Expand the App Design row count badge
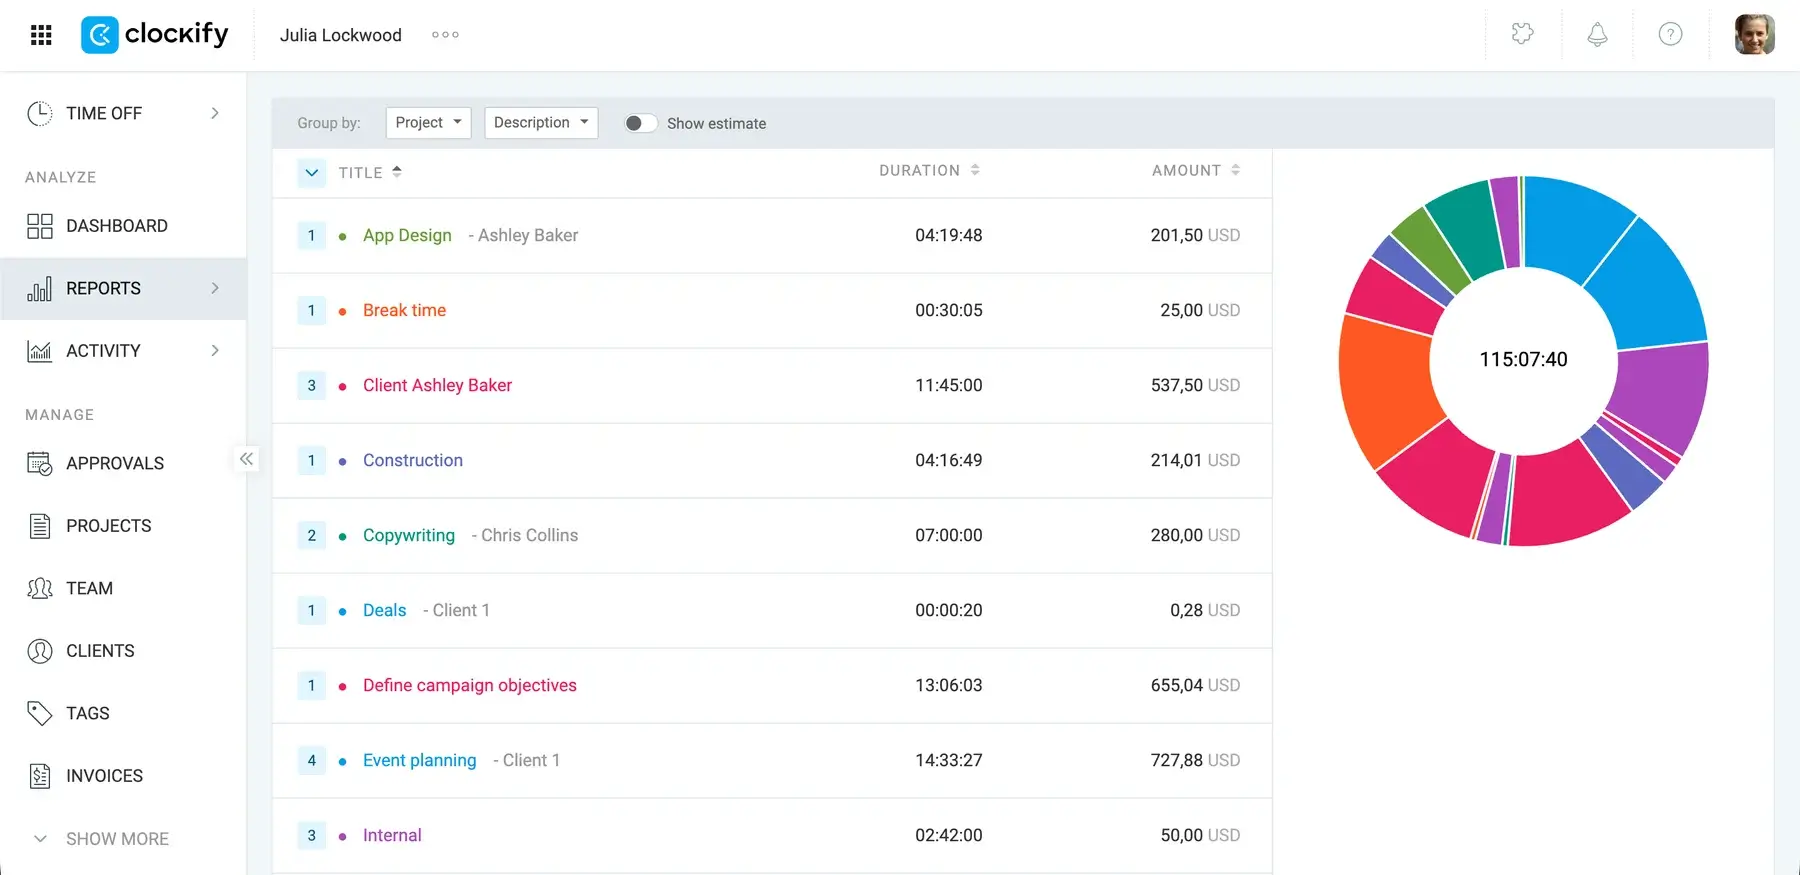The height and width of the screenshot is (875, 1800). [x=312, y=235]
